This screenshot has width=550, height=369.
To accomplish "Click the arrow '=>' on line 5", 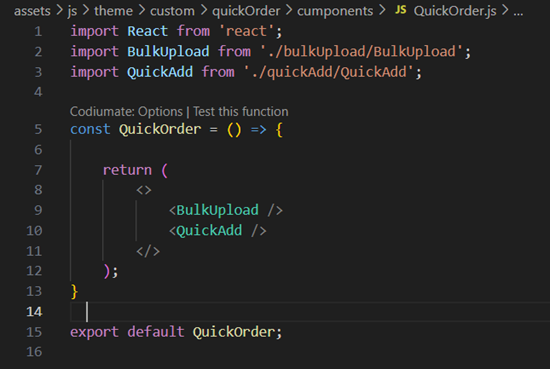I will point(259,129).
